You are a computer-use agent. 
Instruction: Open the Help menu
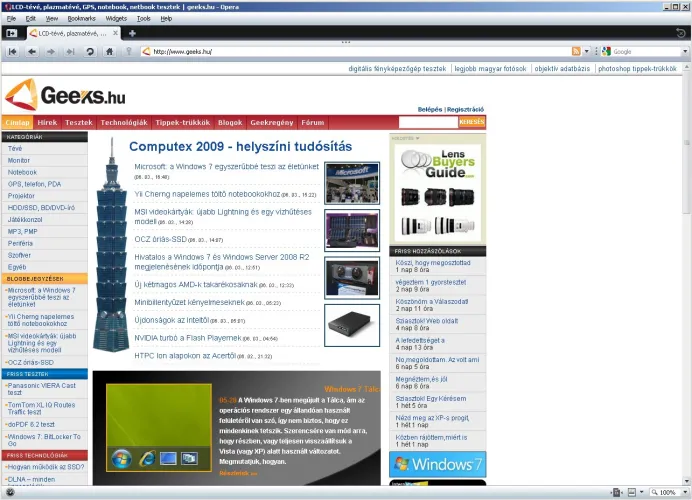166,19
